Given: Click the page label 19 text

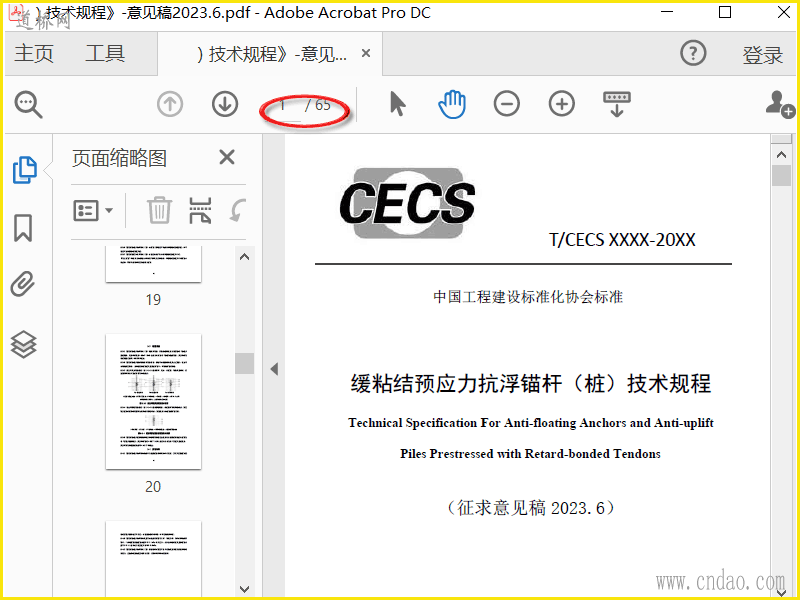Looking at the screenshot, I should click(153, 299).
